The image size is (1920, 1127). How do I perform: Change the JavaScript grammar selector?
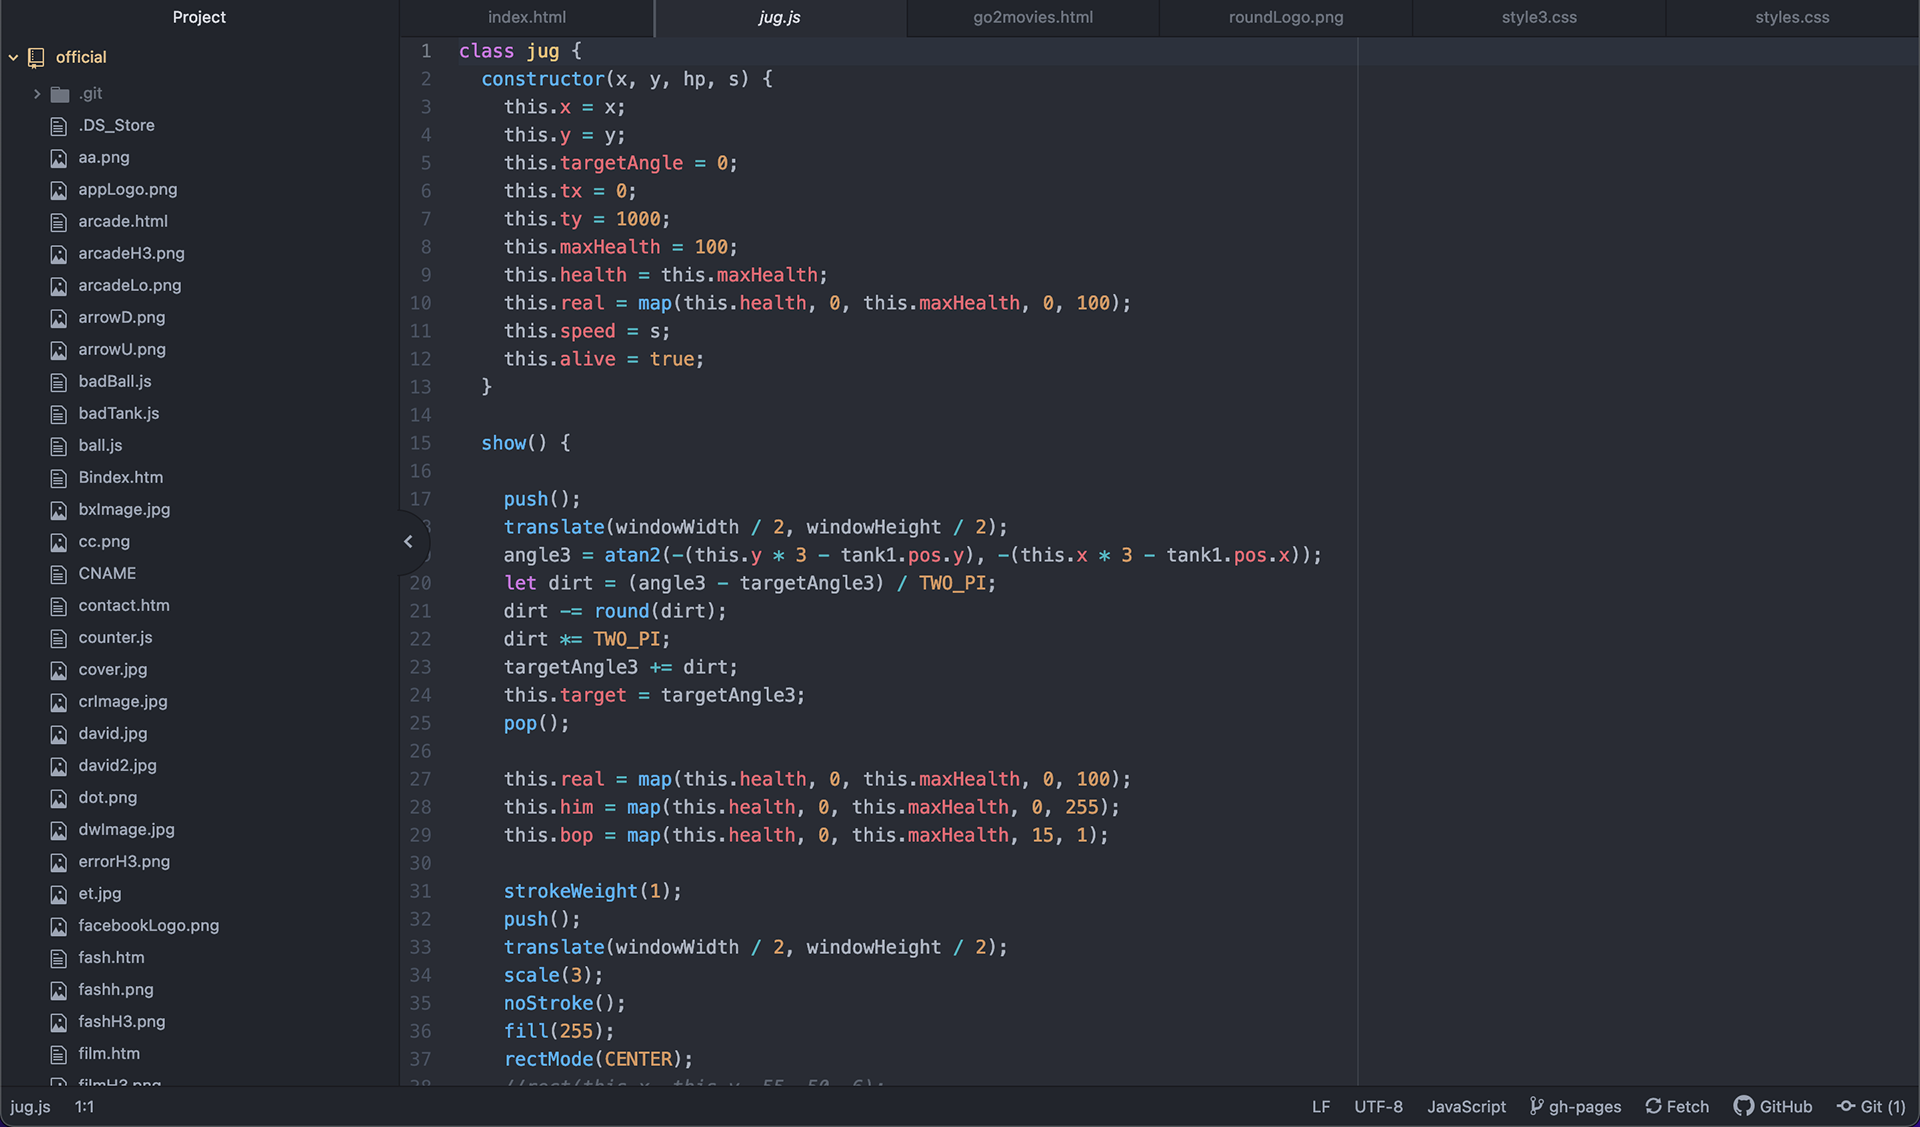coord(1466,1106)
